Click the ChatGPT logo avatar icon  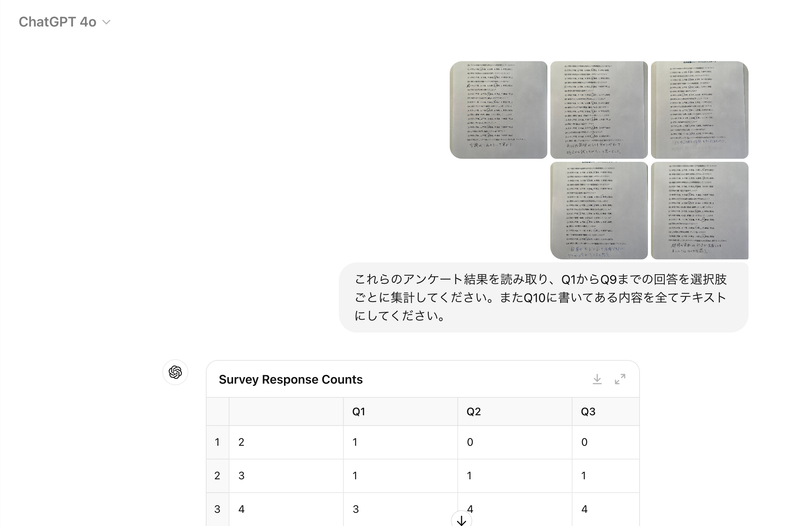pos(175,372)
